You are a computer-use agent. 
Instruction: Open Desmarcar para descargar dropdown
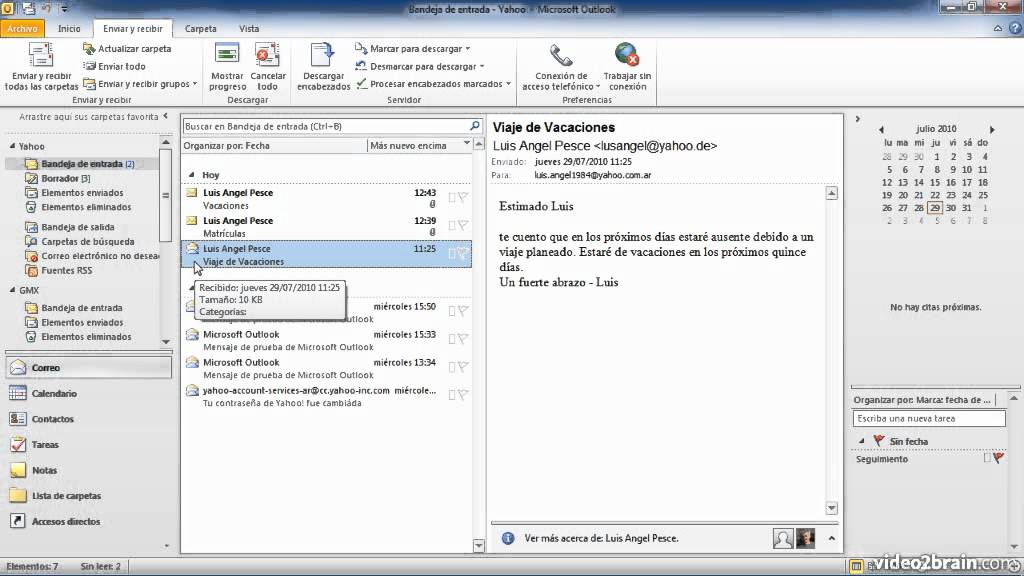420,66
